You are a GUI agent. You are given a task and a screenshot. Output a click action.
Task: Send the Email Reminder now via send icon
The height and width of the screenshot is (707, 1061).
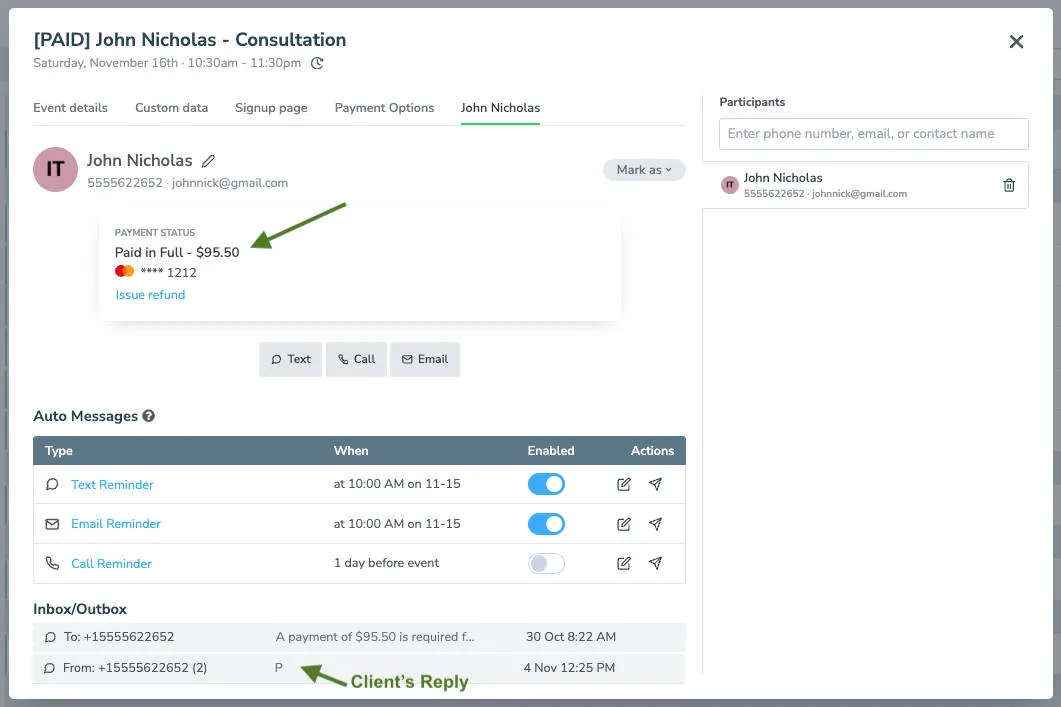pyautogui.click(x=656, y=523)
